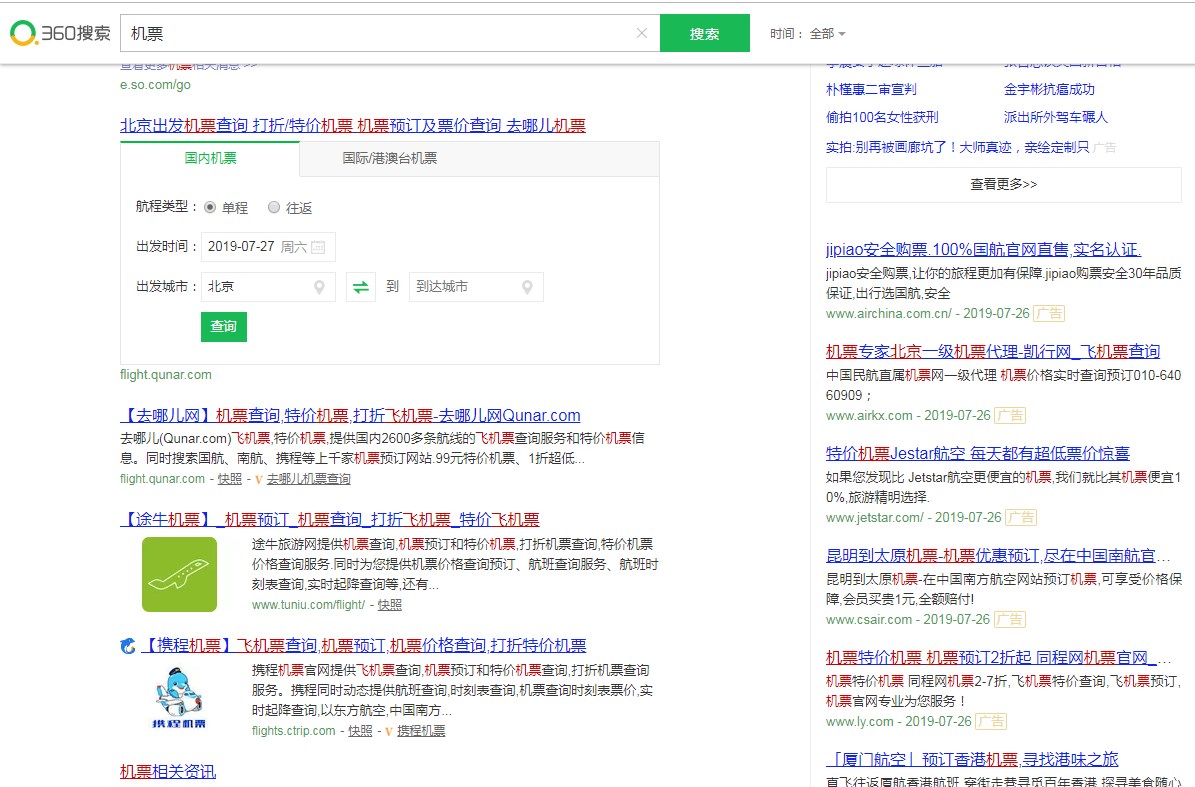Viewport: 1195px width, 787px height.
Task: Click the 广告 tag beside www.jetstar.com
Action: pos(1020,517)
